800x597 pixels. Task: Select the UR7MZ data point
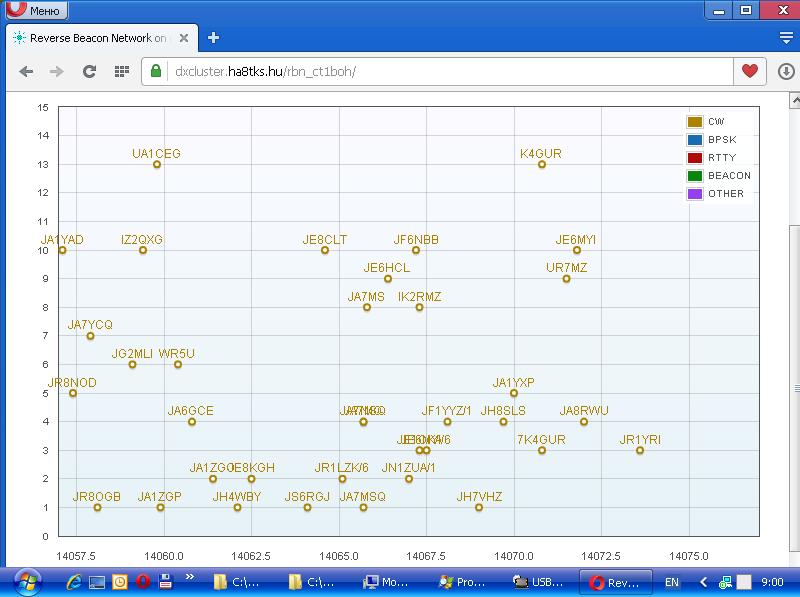(566, 279)
